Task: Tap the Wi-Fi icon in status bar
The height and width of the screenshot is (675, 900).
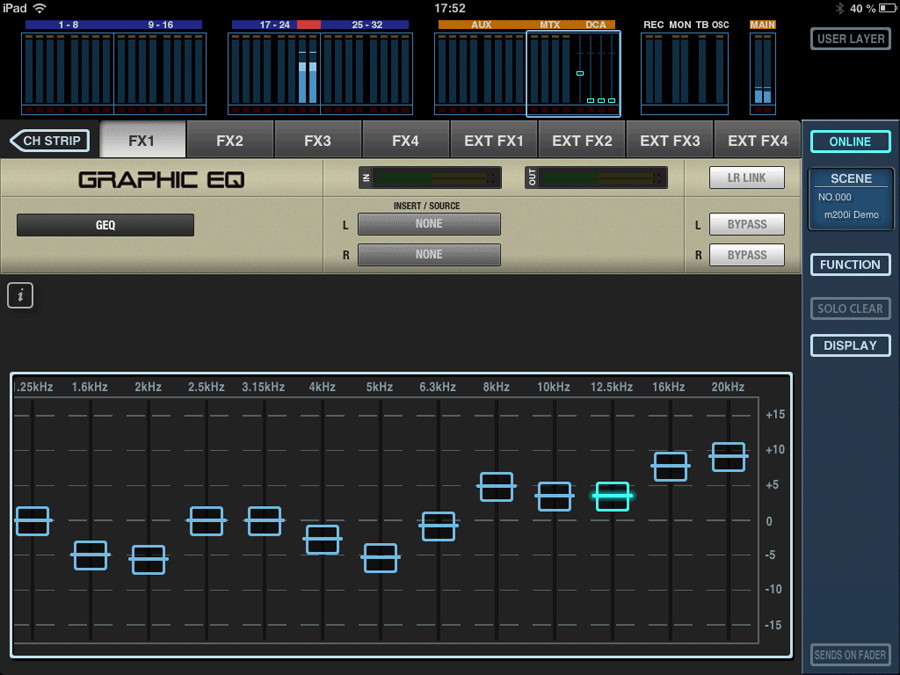Action: click(40, 8)
